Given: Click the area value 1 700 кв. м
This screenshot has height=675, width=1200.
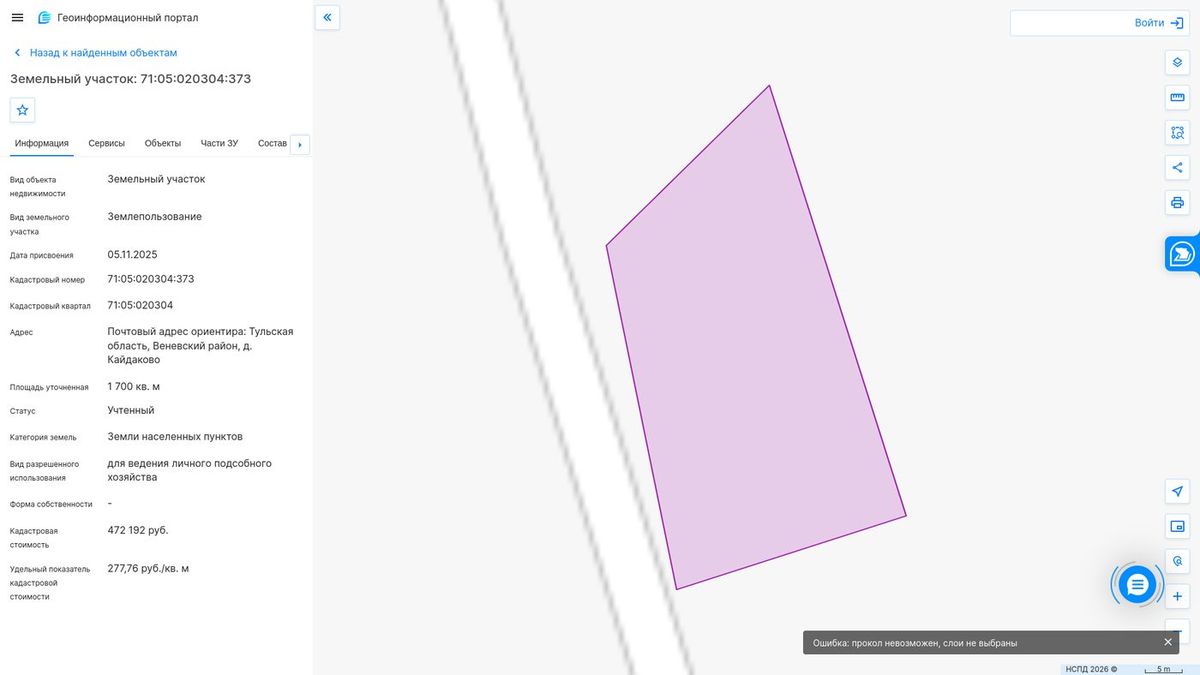Looking at the screenshot, I should (134, 386).
